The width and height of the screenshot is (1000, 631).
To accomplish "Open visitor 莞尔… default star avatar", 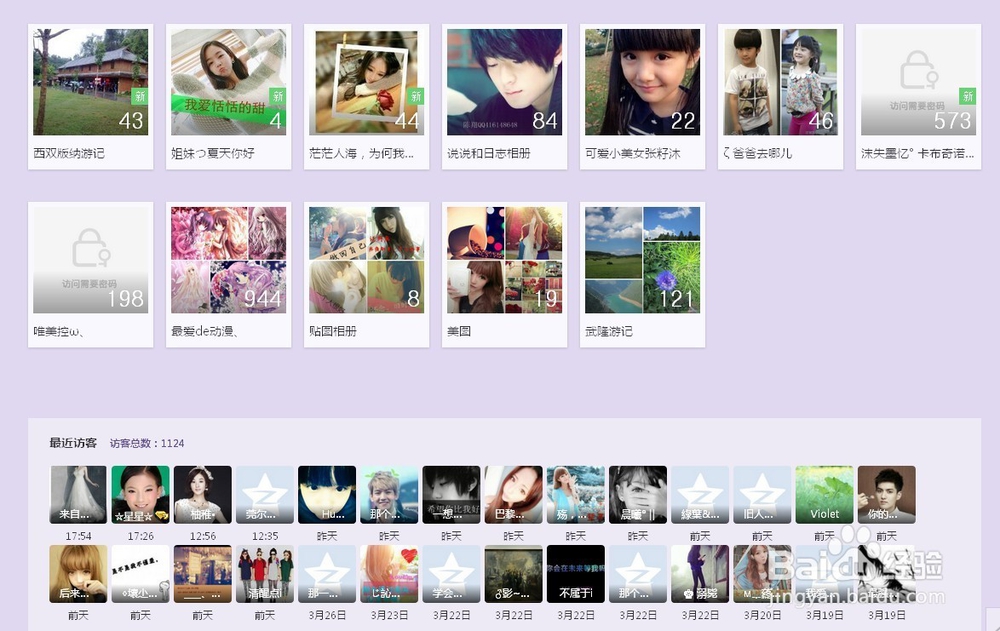I will click(x=265, y=494).
